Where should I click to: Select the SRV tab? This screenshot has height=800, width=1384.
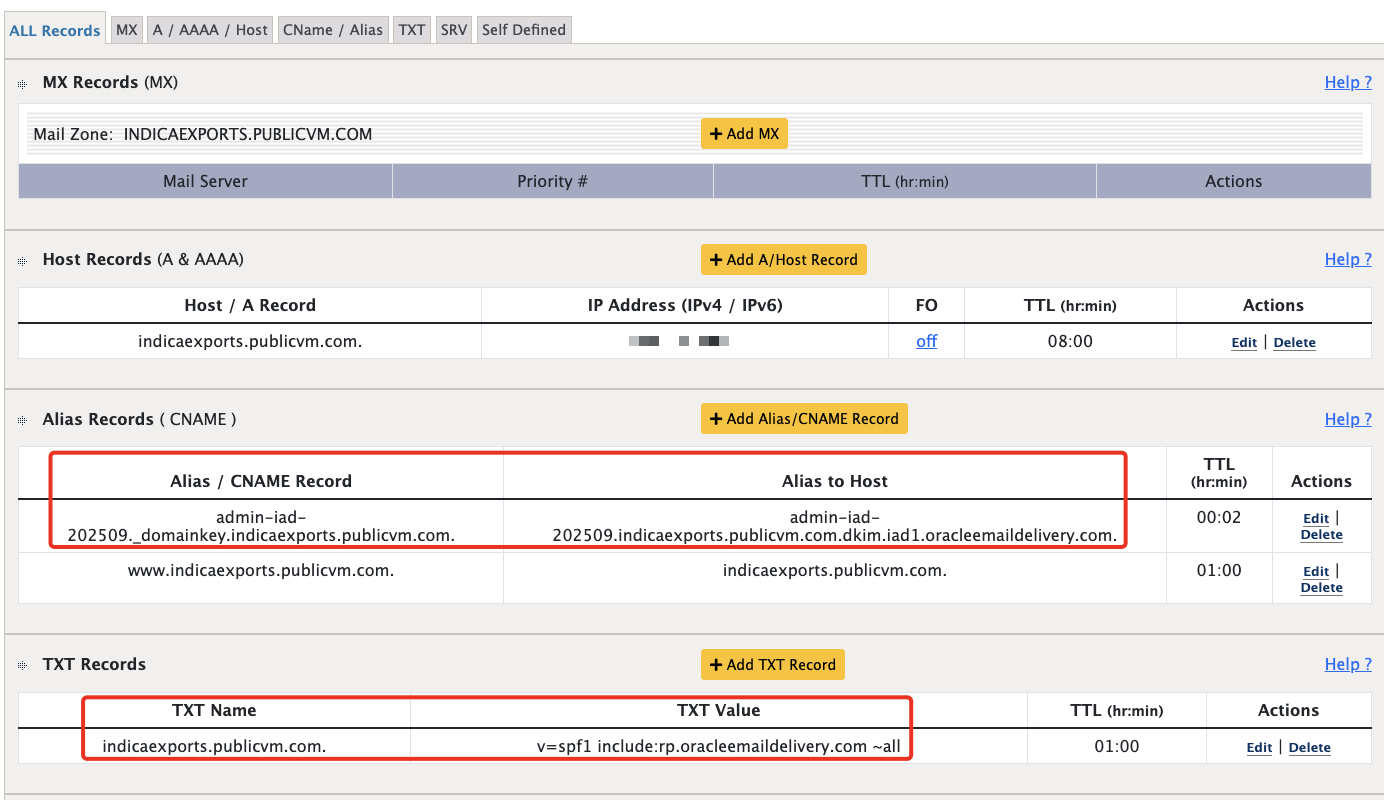pyautogui.click(x=453, y=29)
